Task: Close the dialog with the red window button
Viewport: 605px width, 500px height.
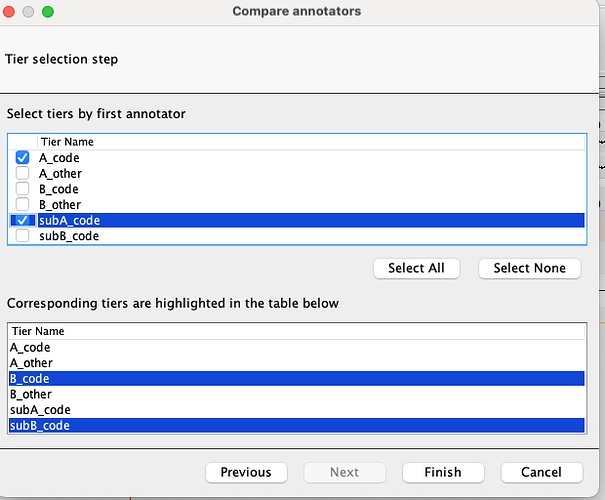Action: (12, 12)
